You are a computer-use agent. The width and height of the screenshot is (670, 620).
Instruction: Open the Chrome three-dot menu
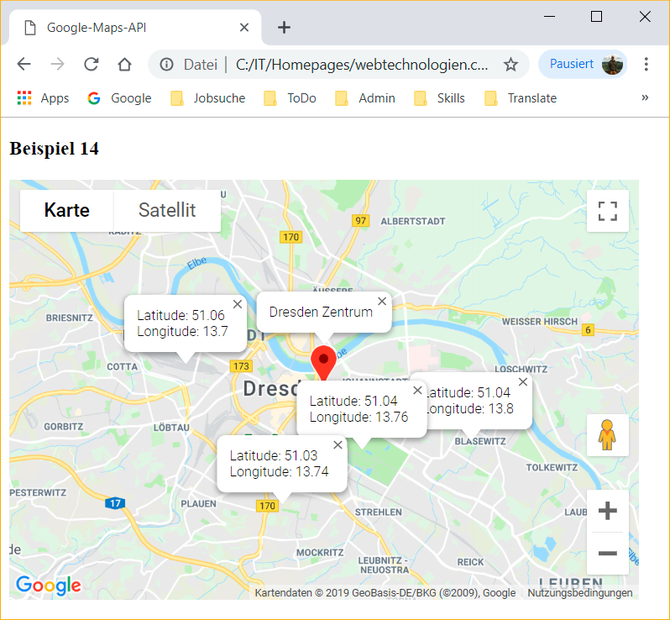click(x=646, y=65)
